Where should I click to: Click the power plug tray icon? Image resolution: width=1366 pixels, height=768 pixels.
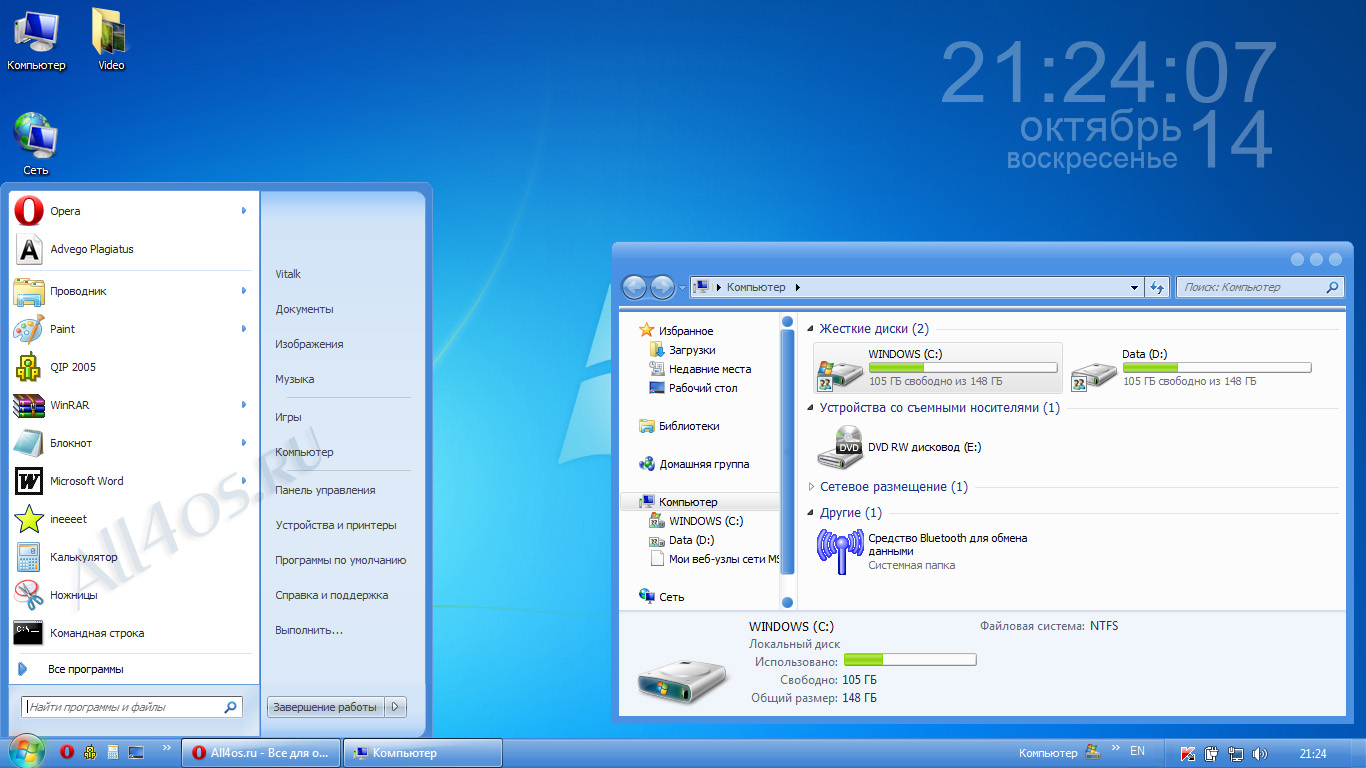point(1211,754)
